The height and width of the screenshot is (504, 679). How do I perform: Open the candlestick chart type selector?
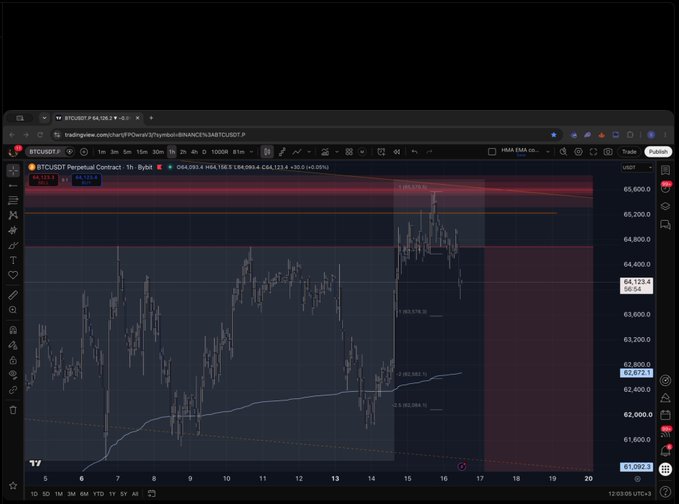(x=267, y=152)
